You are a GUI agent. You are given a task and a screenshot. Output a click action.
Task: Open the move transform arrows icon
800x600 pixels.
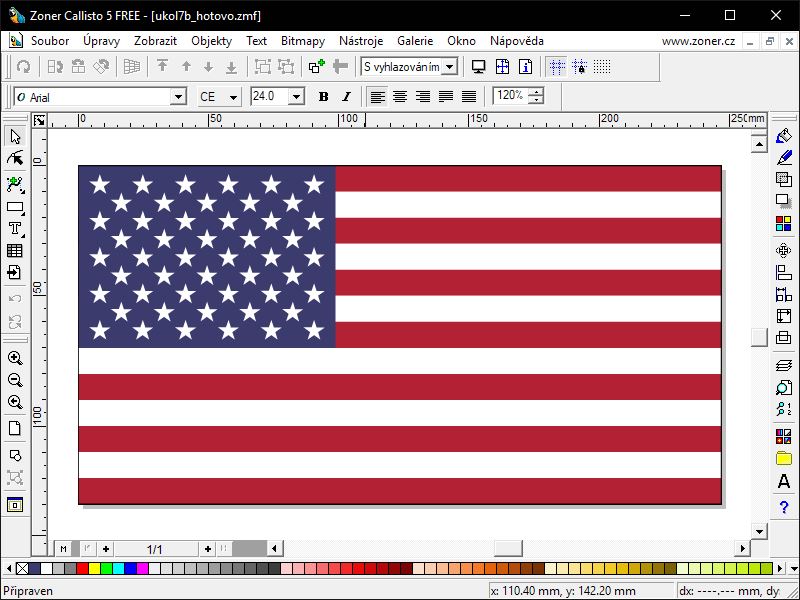pos(784,251)
